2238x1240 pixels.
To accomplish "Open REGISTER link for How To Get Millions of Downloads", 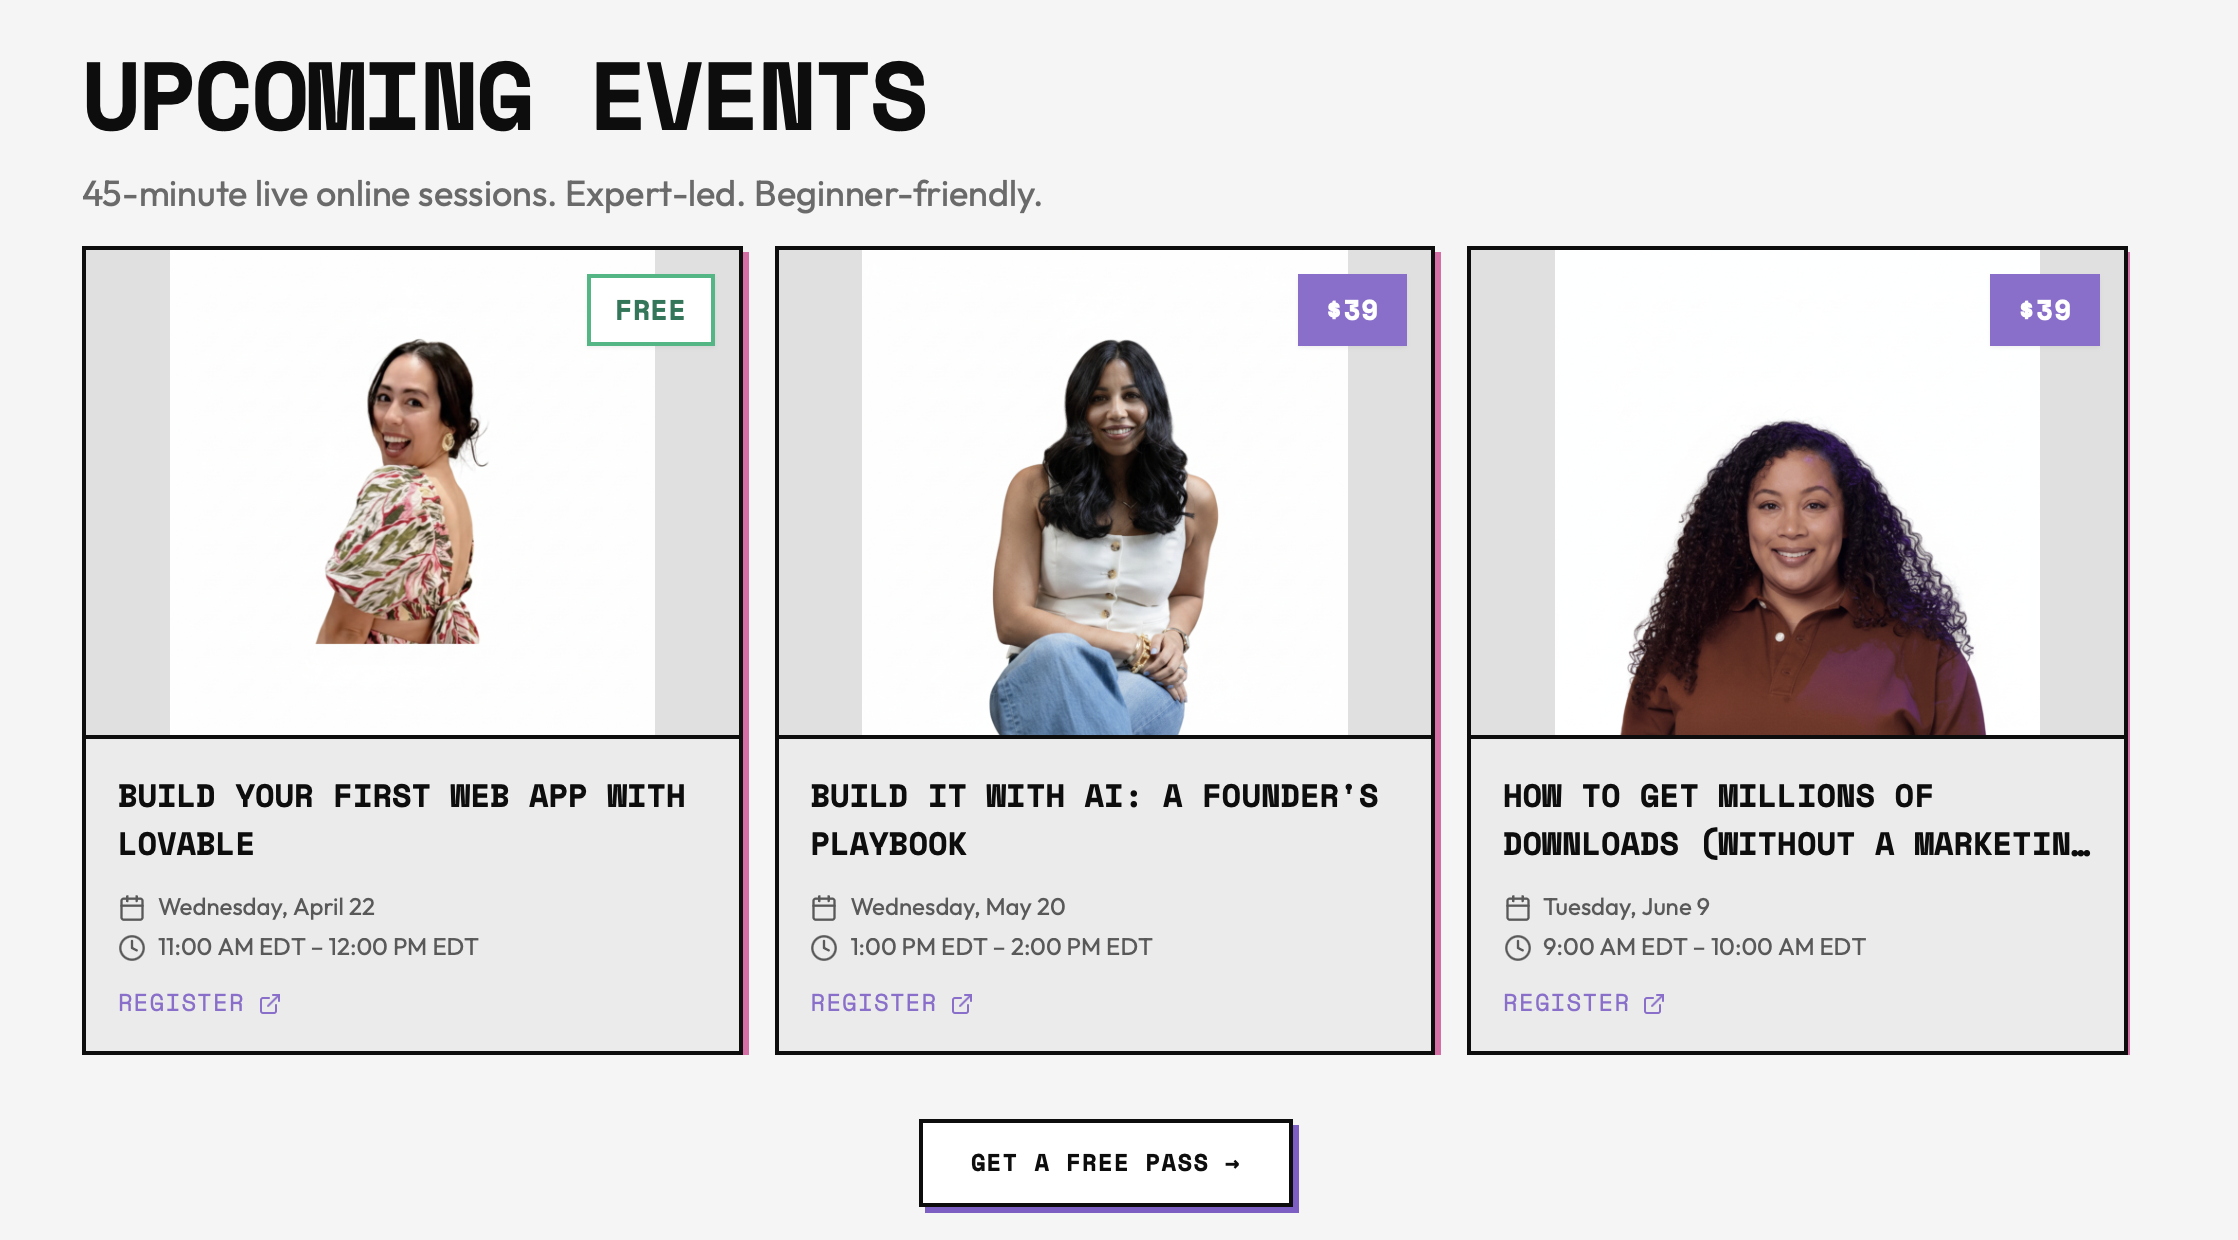I will 1565,1003.
